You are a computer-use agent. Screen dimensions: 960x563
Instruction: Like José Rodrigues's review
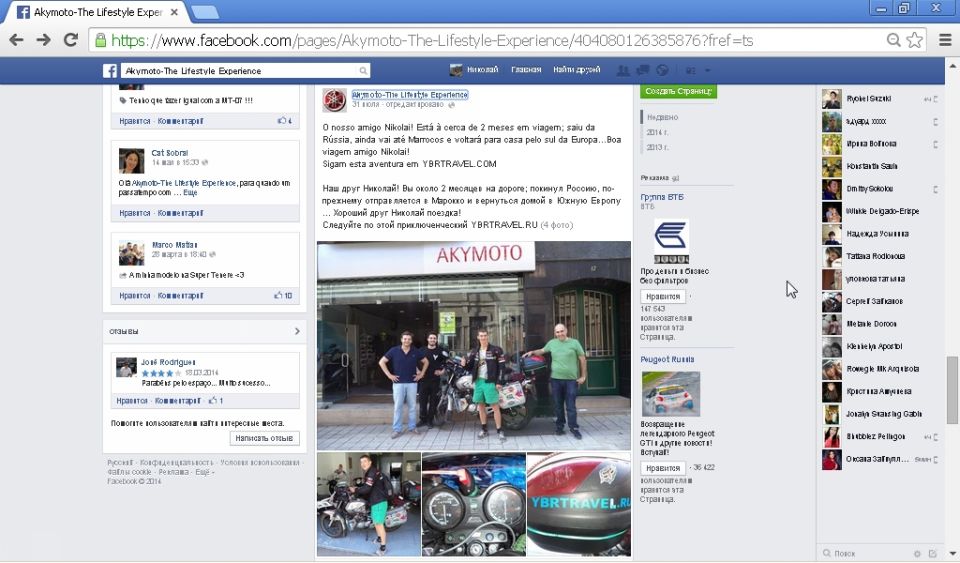(132, 401)
